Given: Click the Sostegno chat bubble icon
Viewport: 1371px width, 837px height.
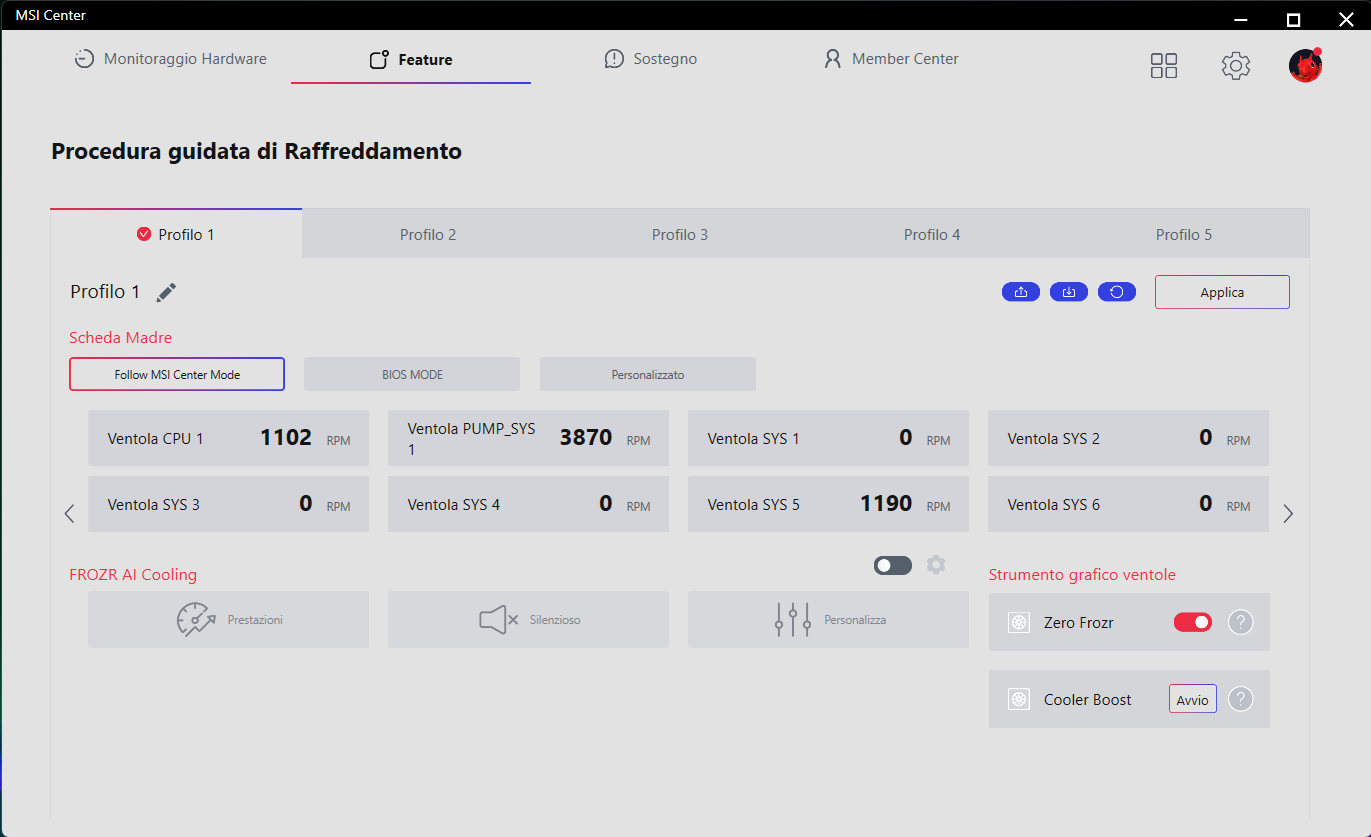Looking at the screenshot, I should 614,59.
